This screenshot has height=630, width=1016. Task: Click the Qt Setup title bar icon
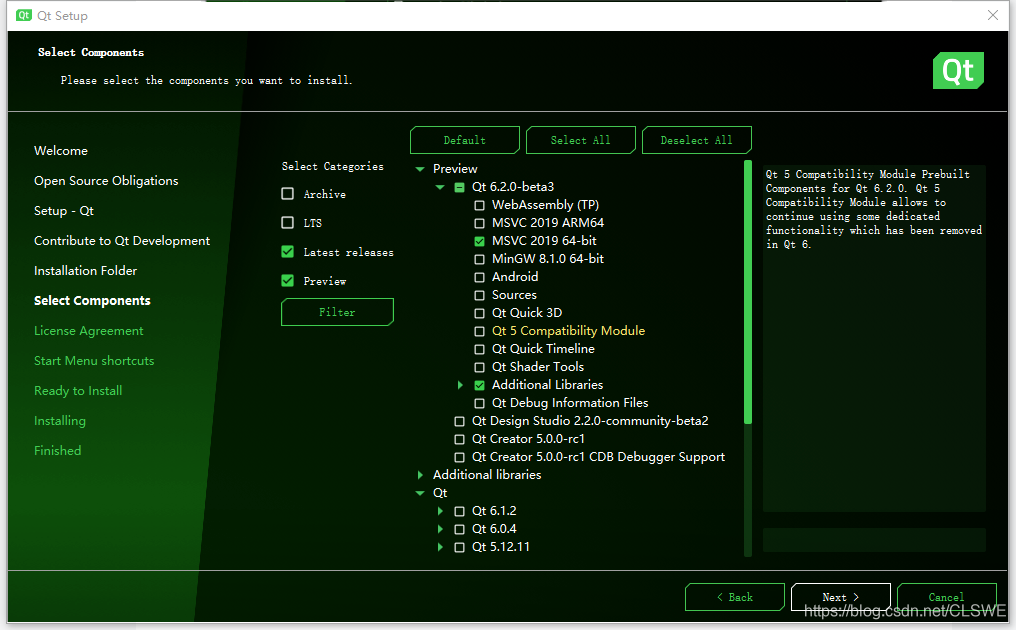coord(24,15)
